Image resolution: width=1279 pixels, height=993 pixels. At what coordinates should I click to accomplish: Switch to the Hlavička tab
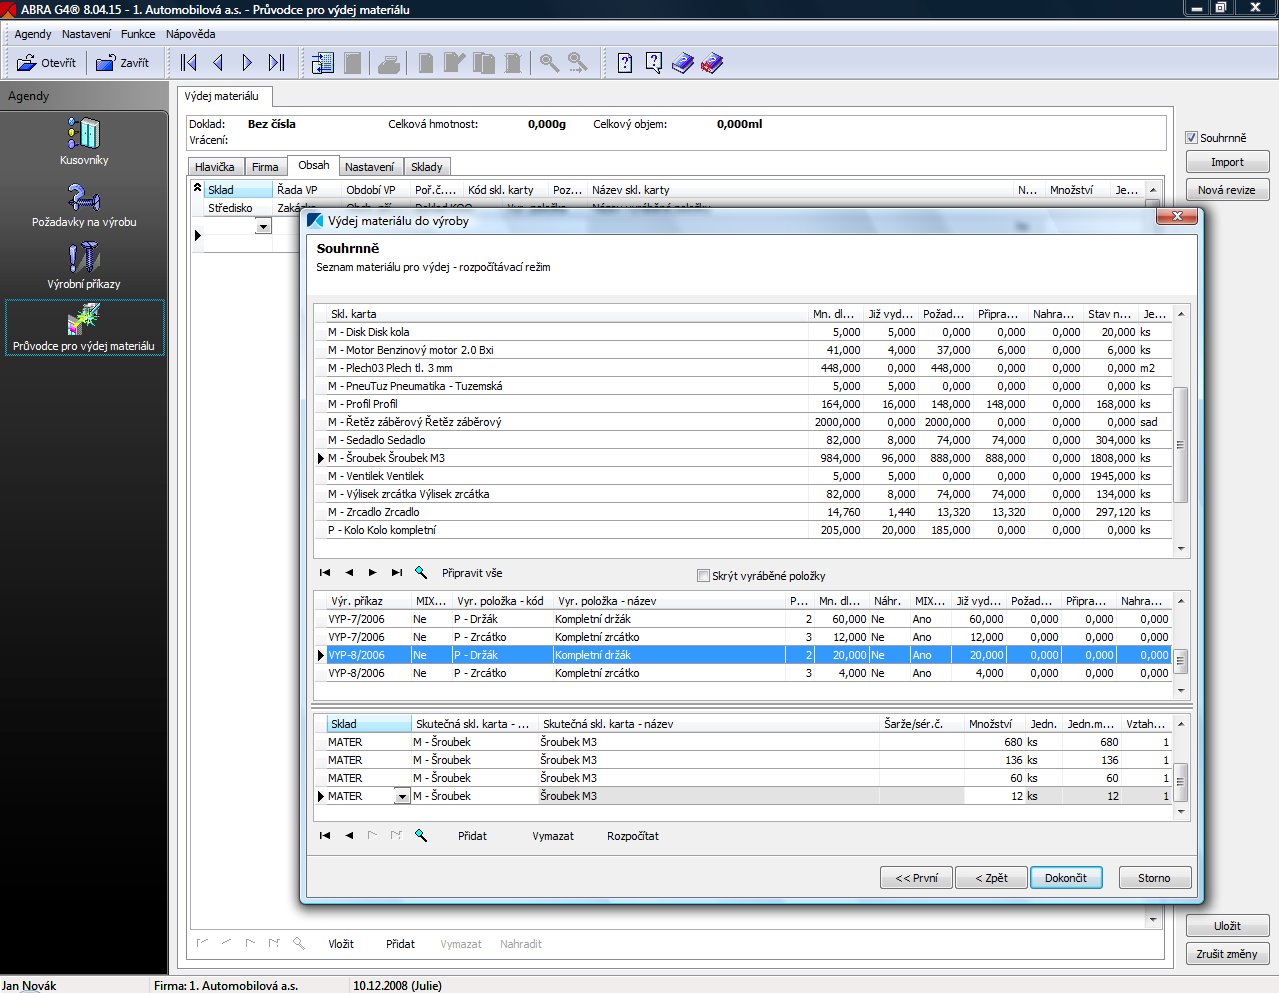coord(215,167)
